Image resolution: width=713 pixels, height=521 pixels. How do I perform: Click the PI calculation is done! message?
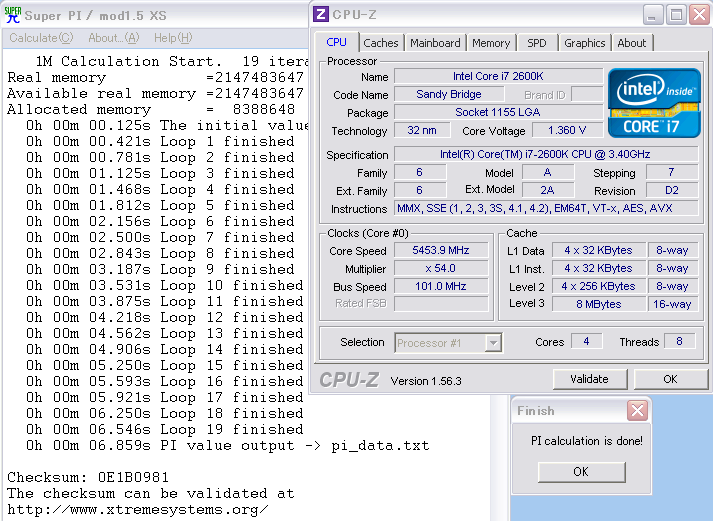click(587, 441)
